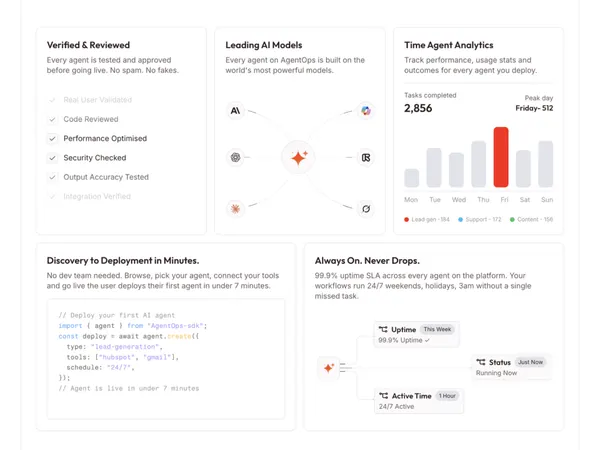Select the Saturday chart bar
Image resolution: width=600 pixels, height=450 pixels.
(523, 169)
